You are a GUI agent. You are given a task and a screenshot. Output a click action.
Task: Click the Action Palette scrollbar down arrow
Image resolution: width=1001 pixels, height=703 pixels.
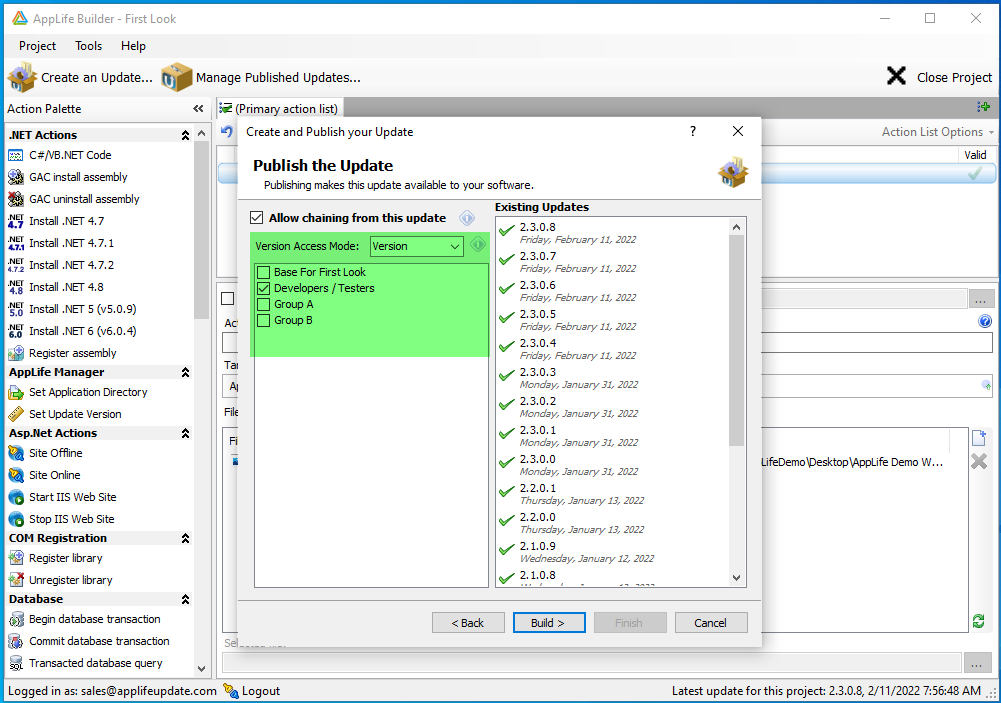[x=202, y=669]
